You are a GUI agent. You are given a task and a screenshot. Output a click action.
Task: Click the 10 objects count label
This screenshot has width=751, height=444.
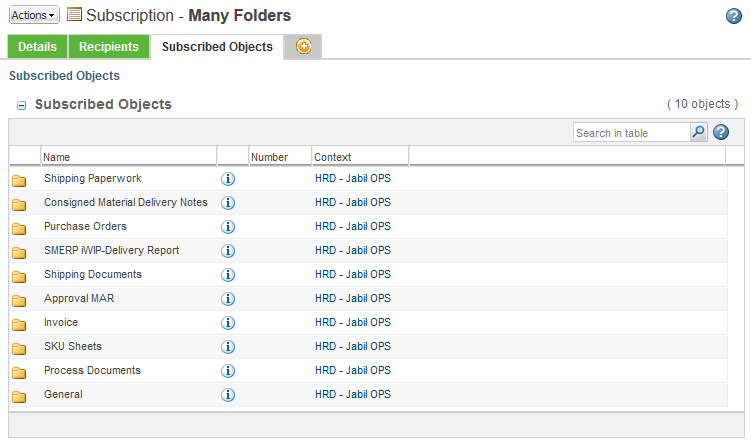point(702,104)
